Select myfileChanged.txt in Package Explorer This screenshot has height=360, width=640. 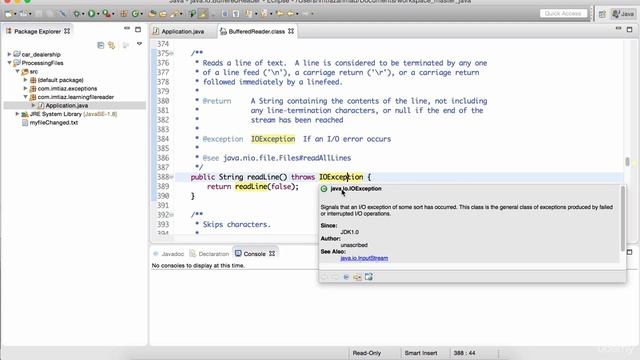[x=53, y=122]
